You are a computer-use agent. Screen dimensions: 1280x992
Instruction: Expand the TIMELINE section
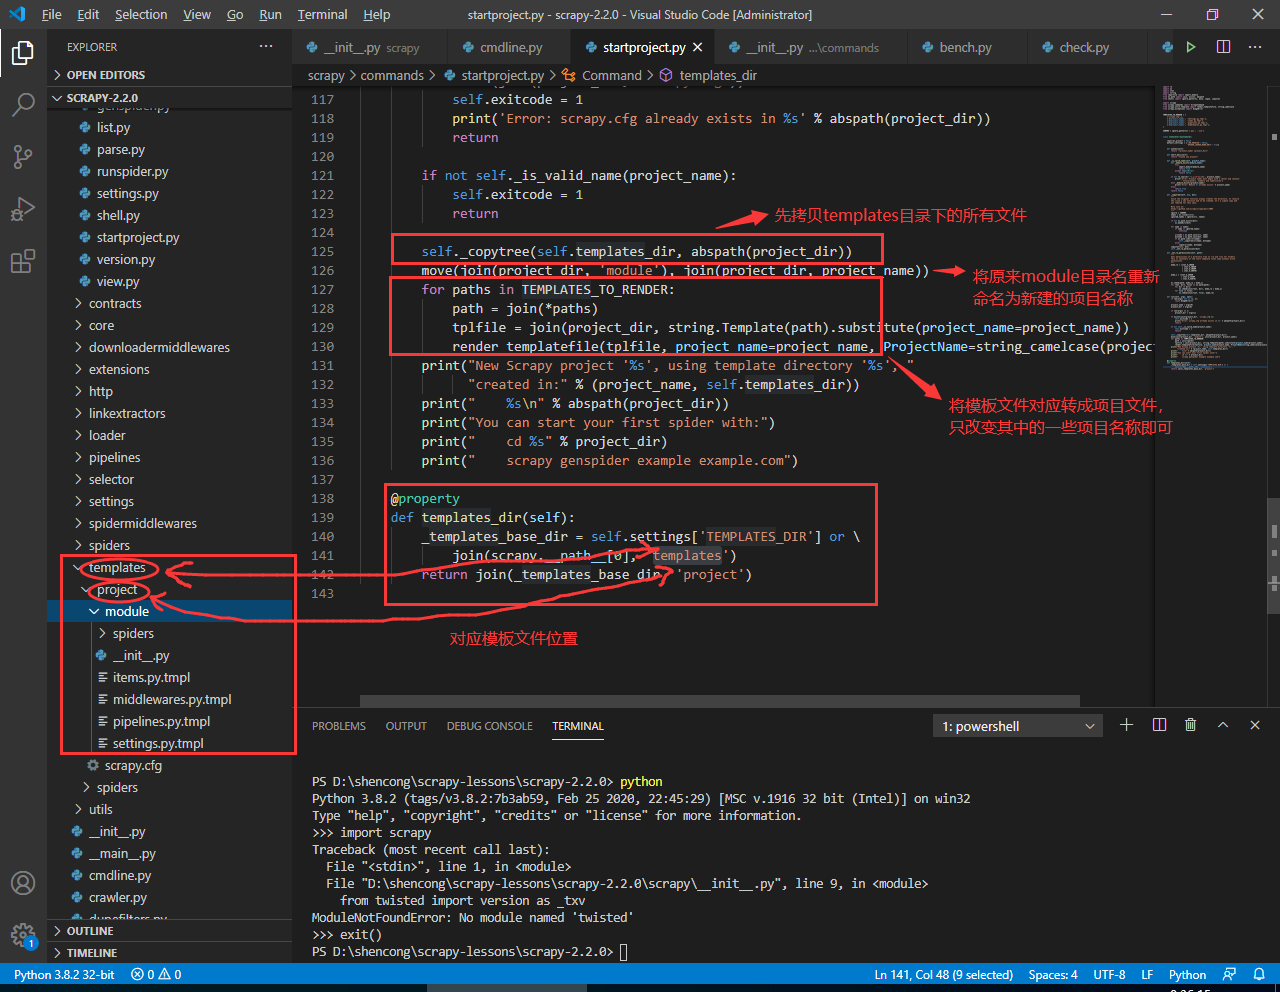coord(170,953)
